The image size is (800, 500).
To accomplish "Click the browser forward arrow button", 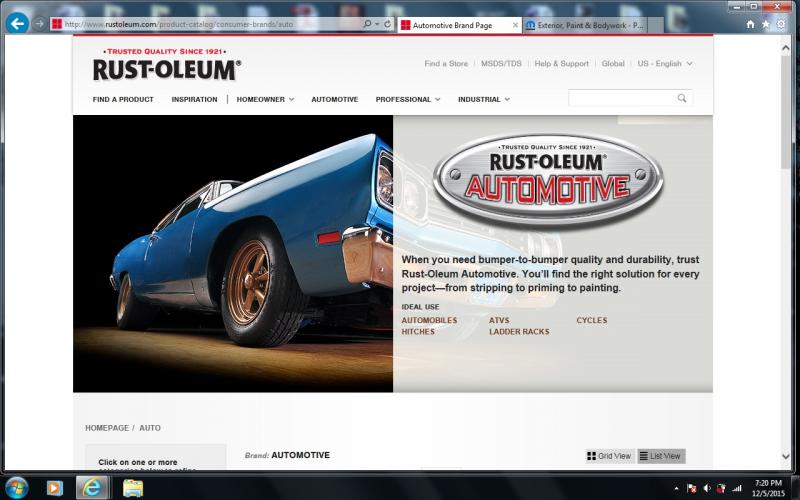I will pos(40,23).
